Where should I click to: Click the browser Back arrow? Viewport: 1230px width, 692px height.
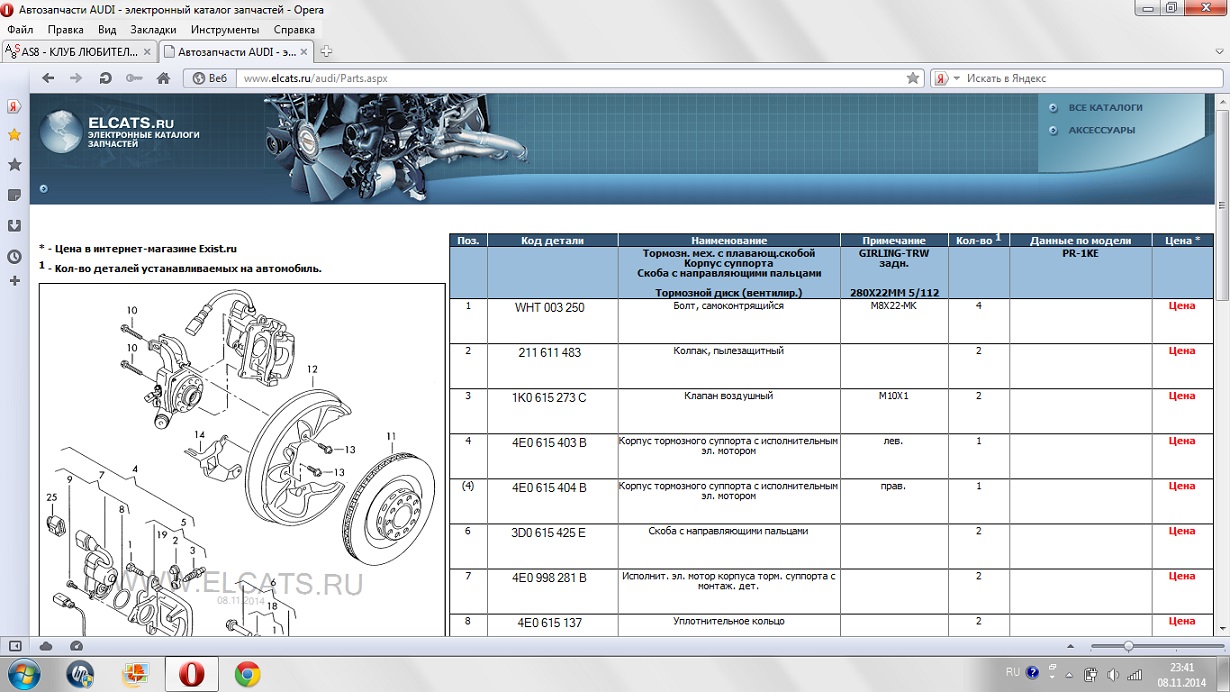pos(48,78)
